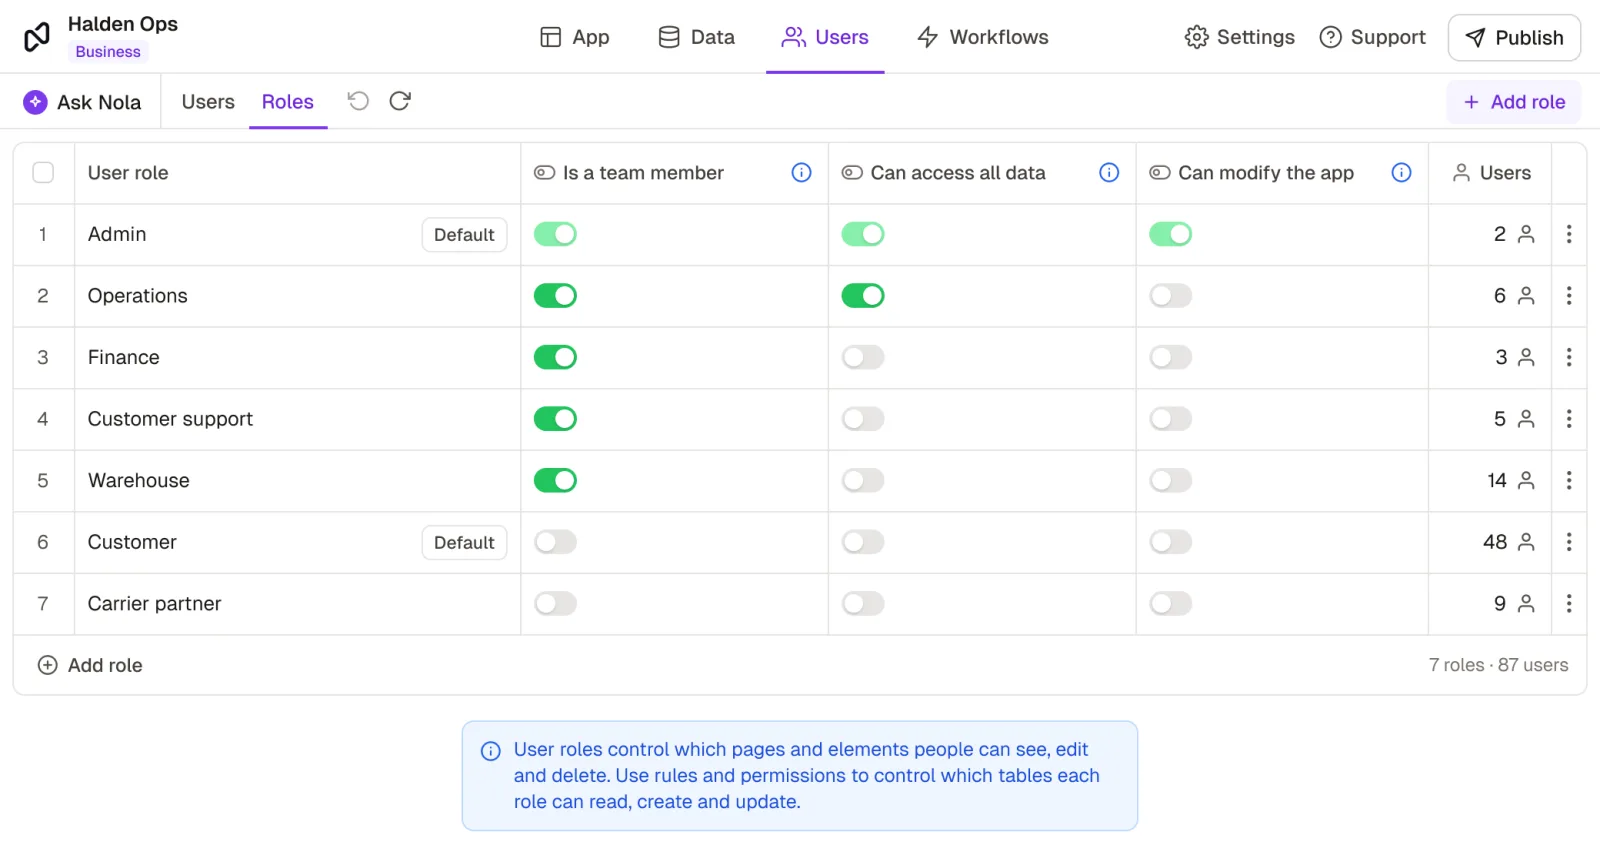Click the '7 roles · 87 users' summary
Screen dimensions: 1600x862
(1498, 665)
